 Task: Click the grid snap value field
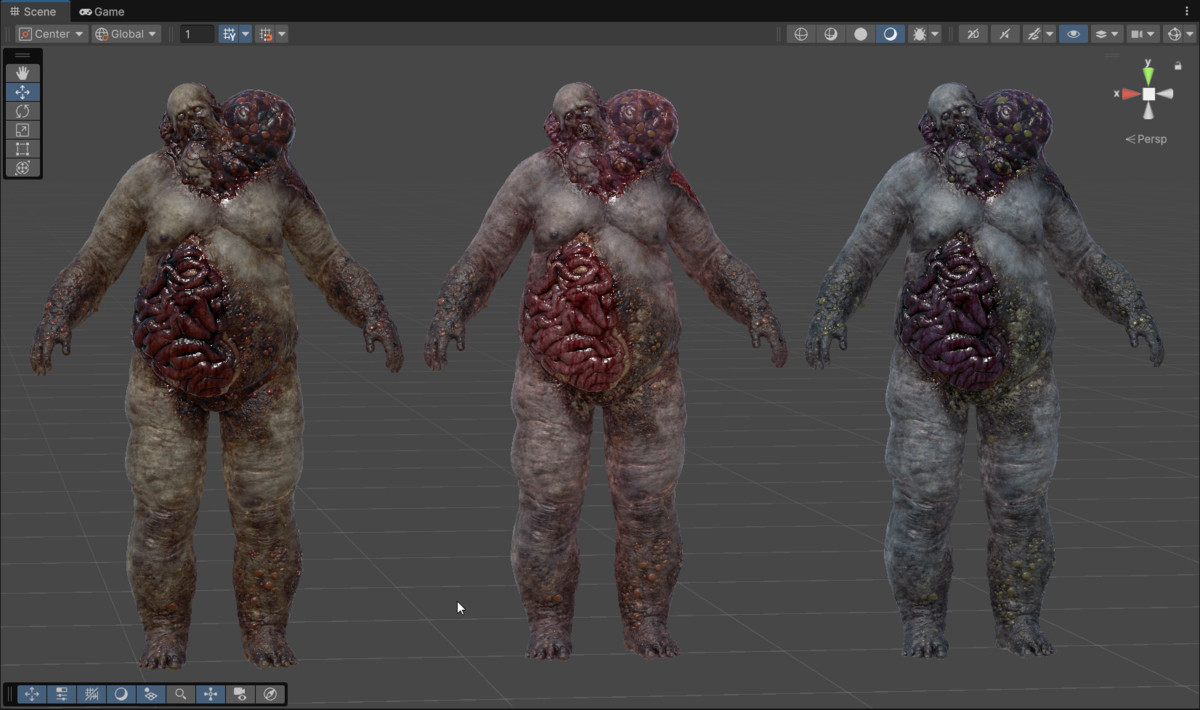tap(197, 34)
